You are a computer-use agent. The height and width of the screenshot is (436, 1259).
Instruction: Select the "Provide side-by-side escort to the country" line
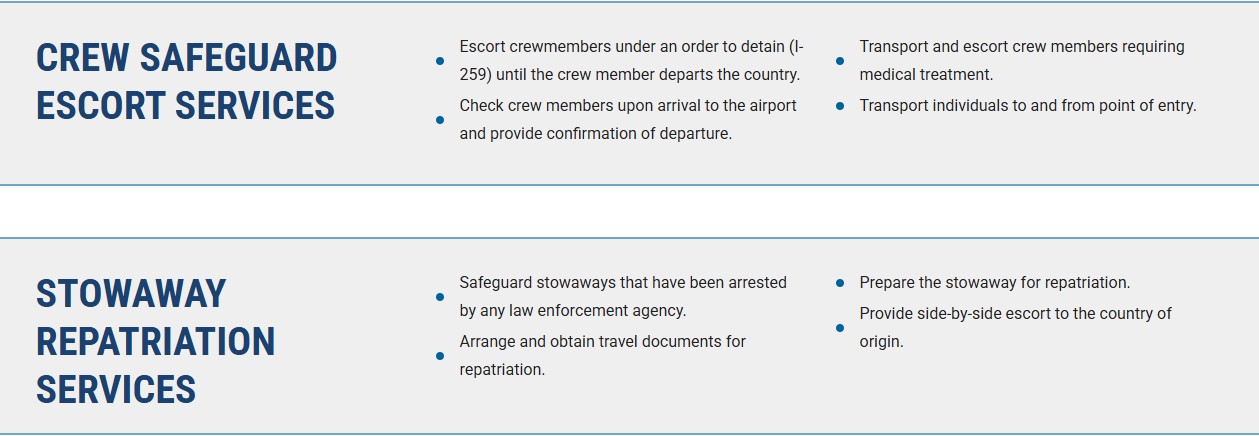point(1015,313)
